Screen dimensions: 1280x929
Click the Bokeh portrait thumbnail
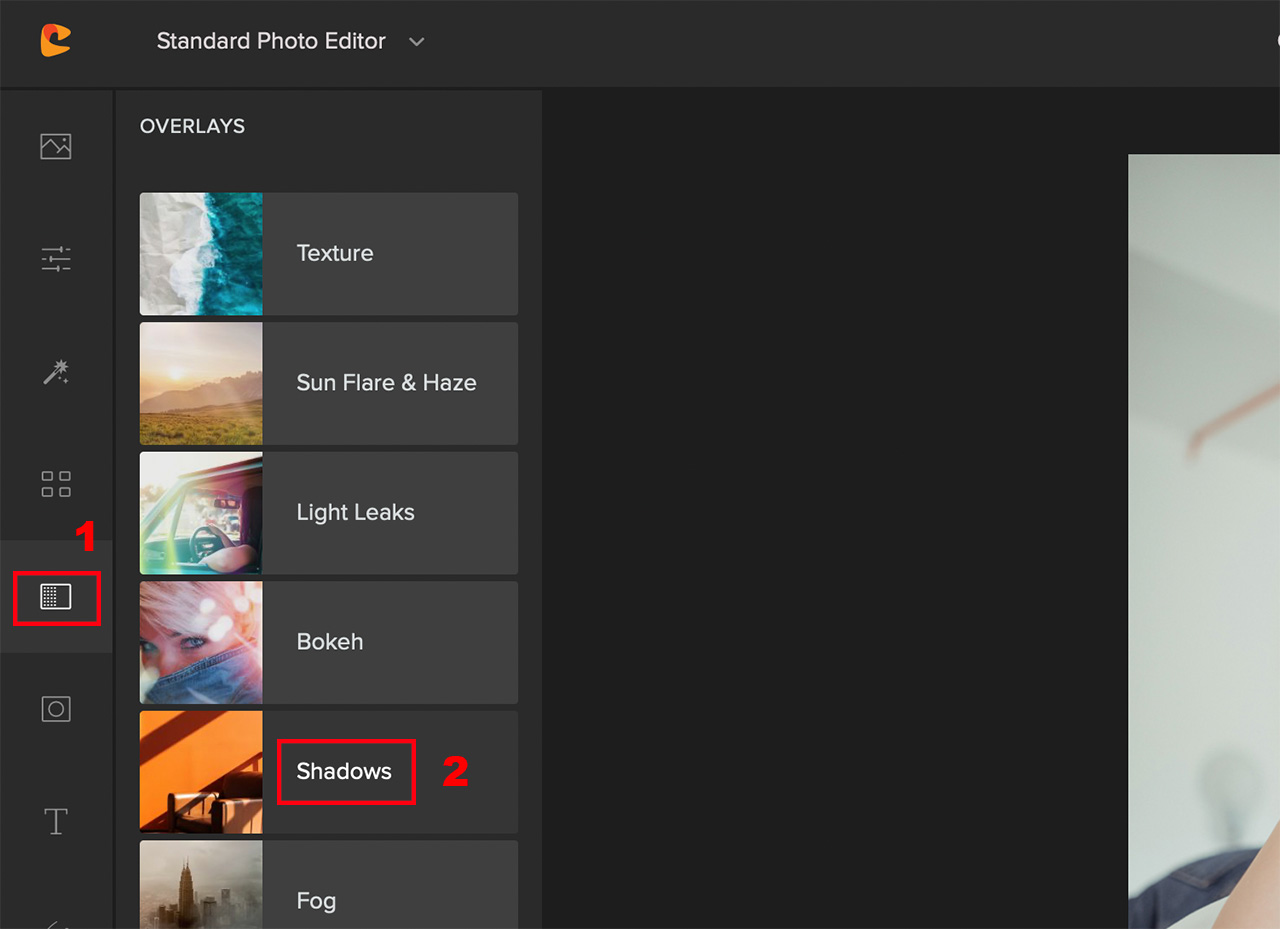[x=201, y=642]
